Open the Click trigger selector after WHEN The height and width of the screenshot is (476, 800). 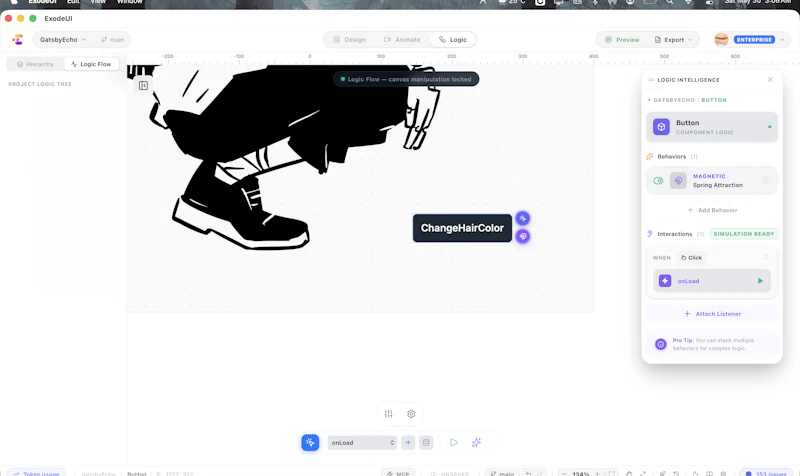click(x=691, y=258)
